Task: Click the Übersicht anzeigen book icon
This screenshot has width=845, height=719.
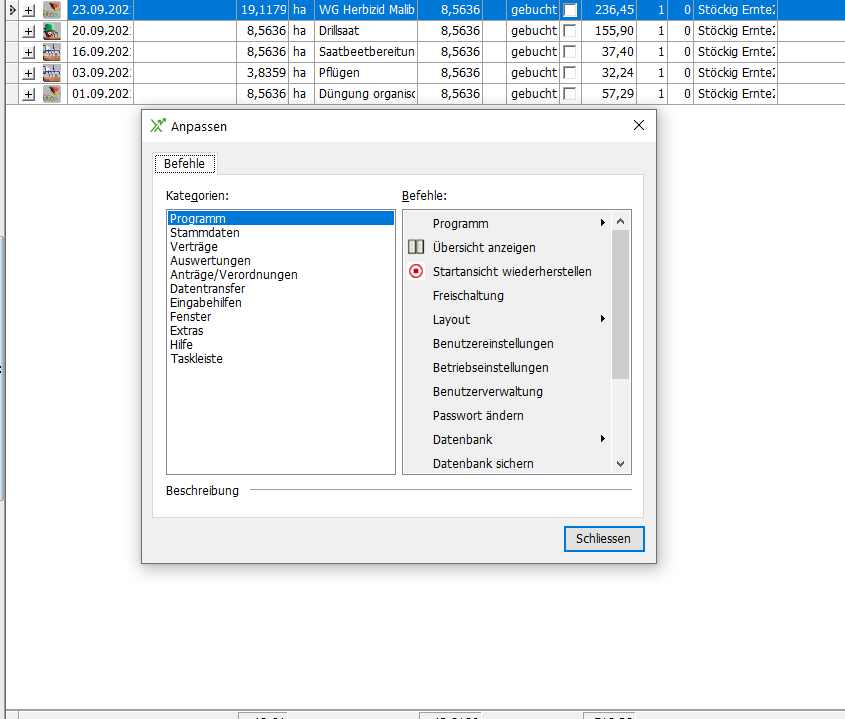Action: point(416,247)
